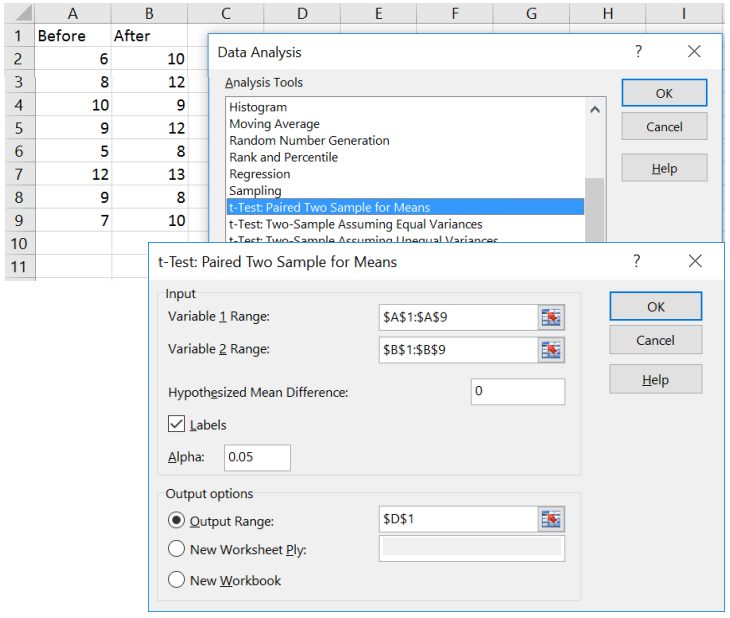Image resolution: width=730 pixels, height=618 pixels.
Task: Select column A header
Action: (73, 14)
